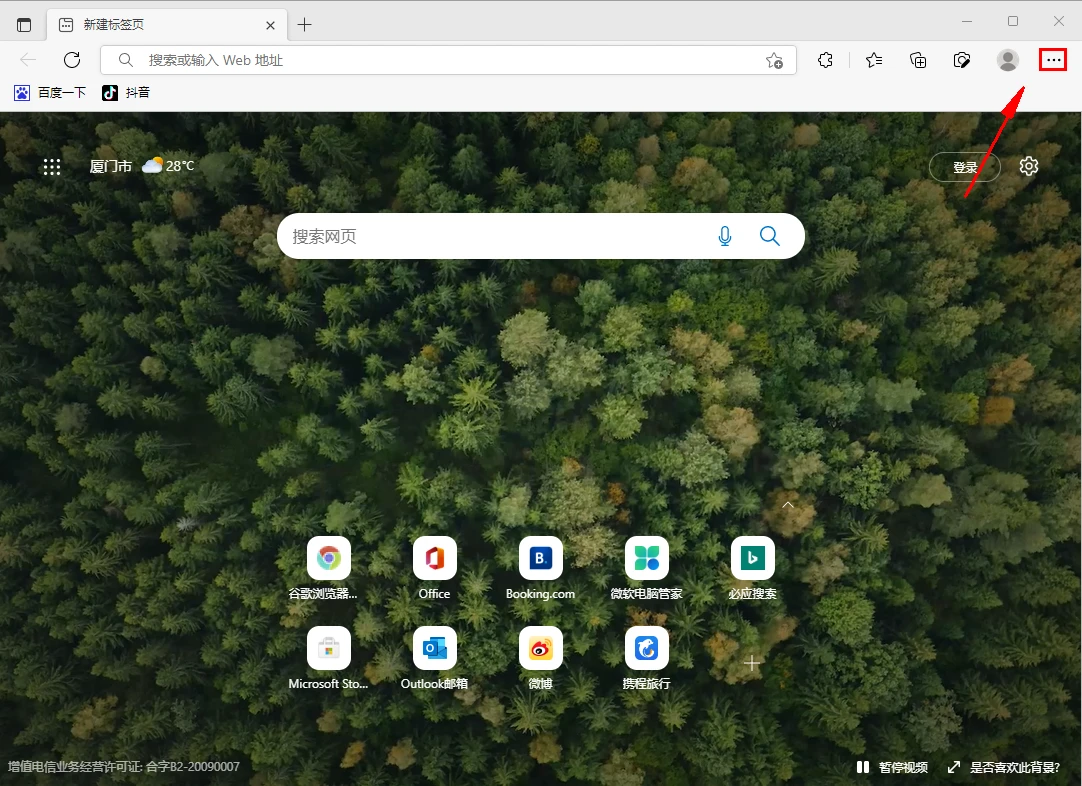Open the 必应搜索 quick link
The width and height of the screenshot is (1082, 786).
tap(752, 568)
